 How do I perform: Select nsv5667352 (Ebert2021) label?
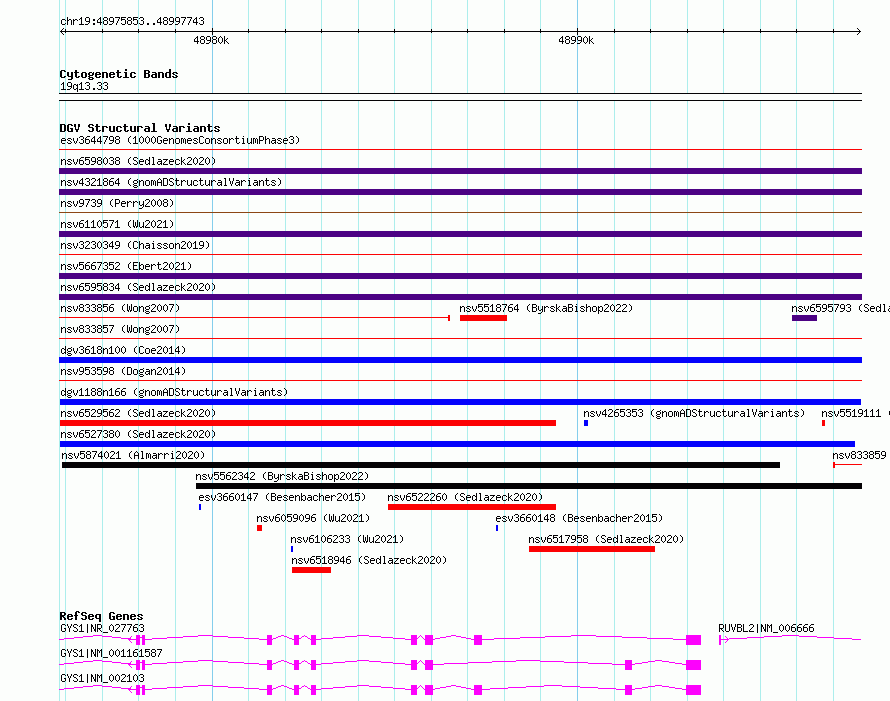[126, 266]
